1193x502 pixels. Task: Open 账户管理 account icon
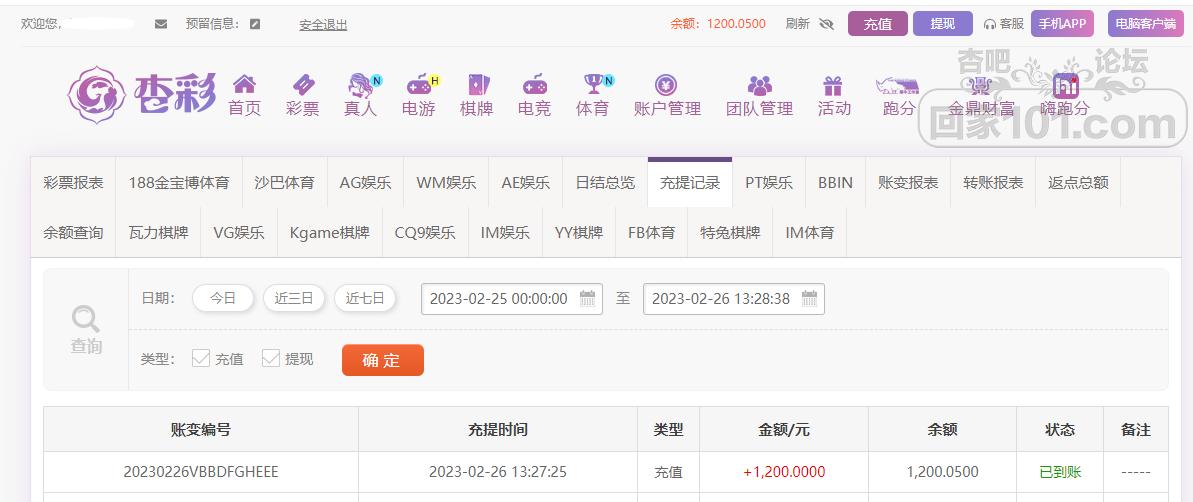click(x=666, y=84)
